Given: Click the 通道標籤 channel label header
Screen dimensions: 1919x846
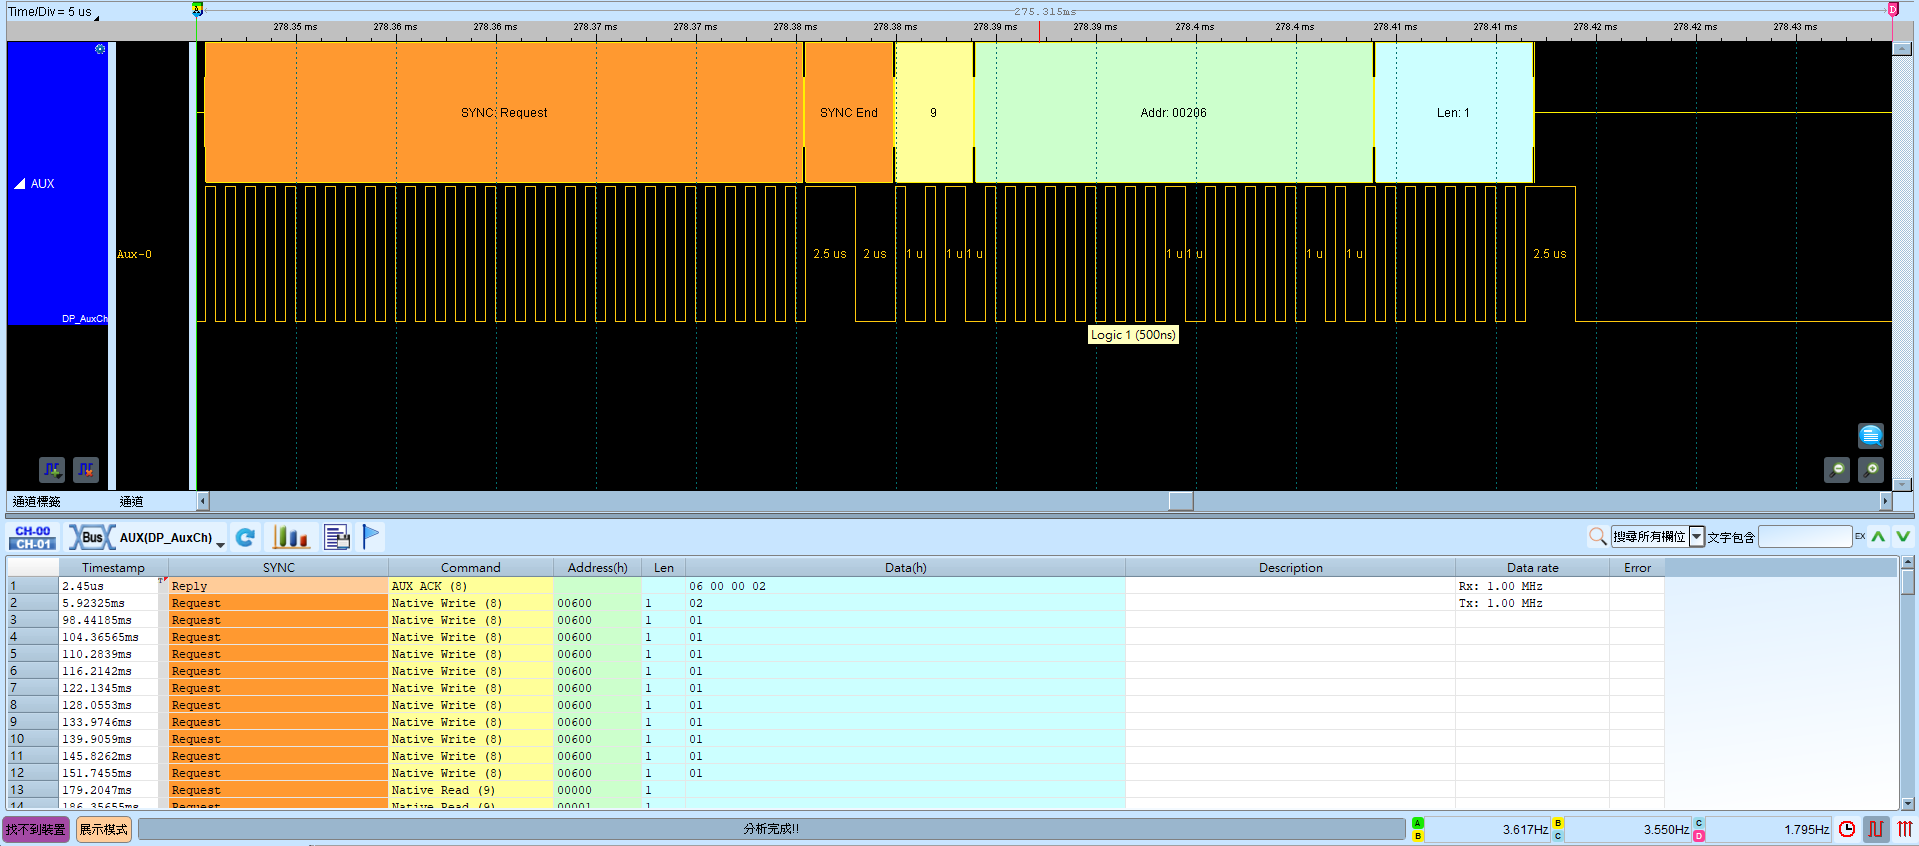Looking at the screenshot, I should (37, 501).
